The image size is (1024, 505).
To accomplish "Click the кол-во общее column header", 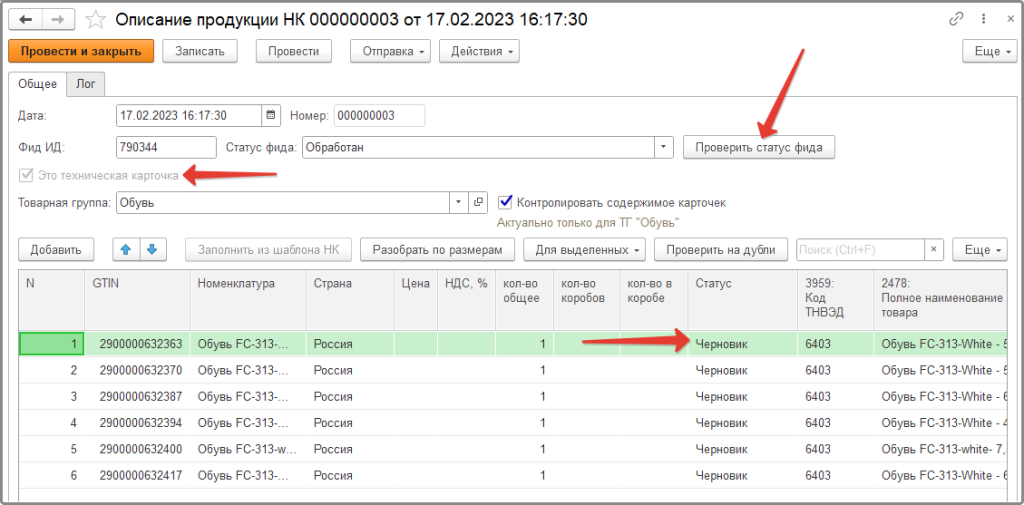I will tap(524, 299).
